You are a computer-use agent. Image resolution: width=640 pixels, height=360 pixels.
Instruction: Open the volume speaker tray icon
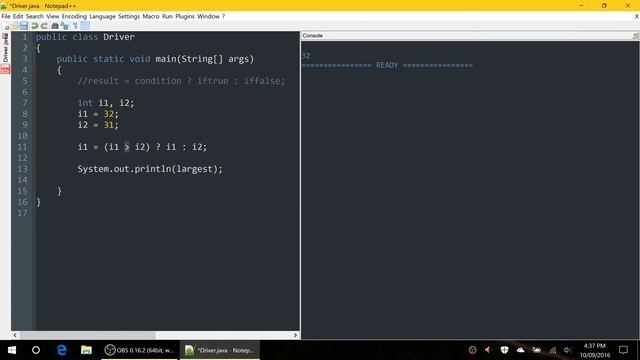tap(568, 350)
